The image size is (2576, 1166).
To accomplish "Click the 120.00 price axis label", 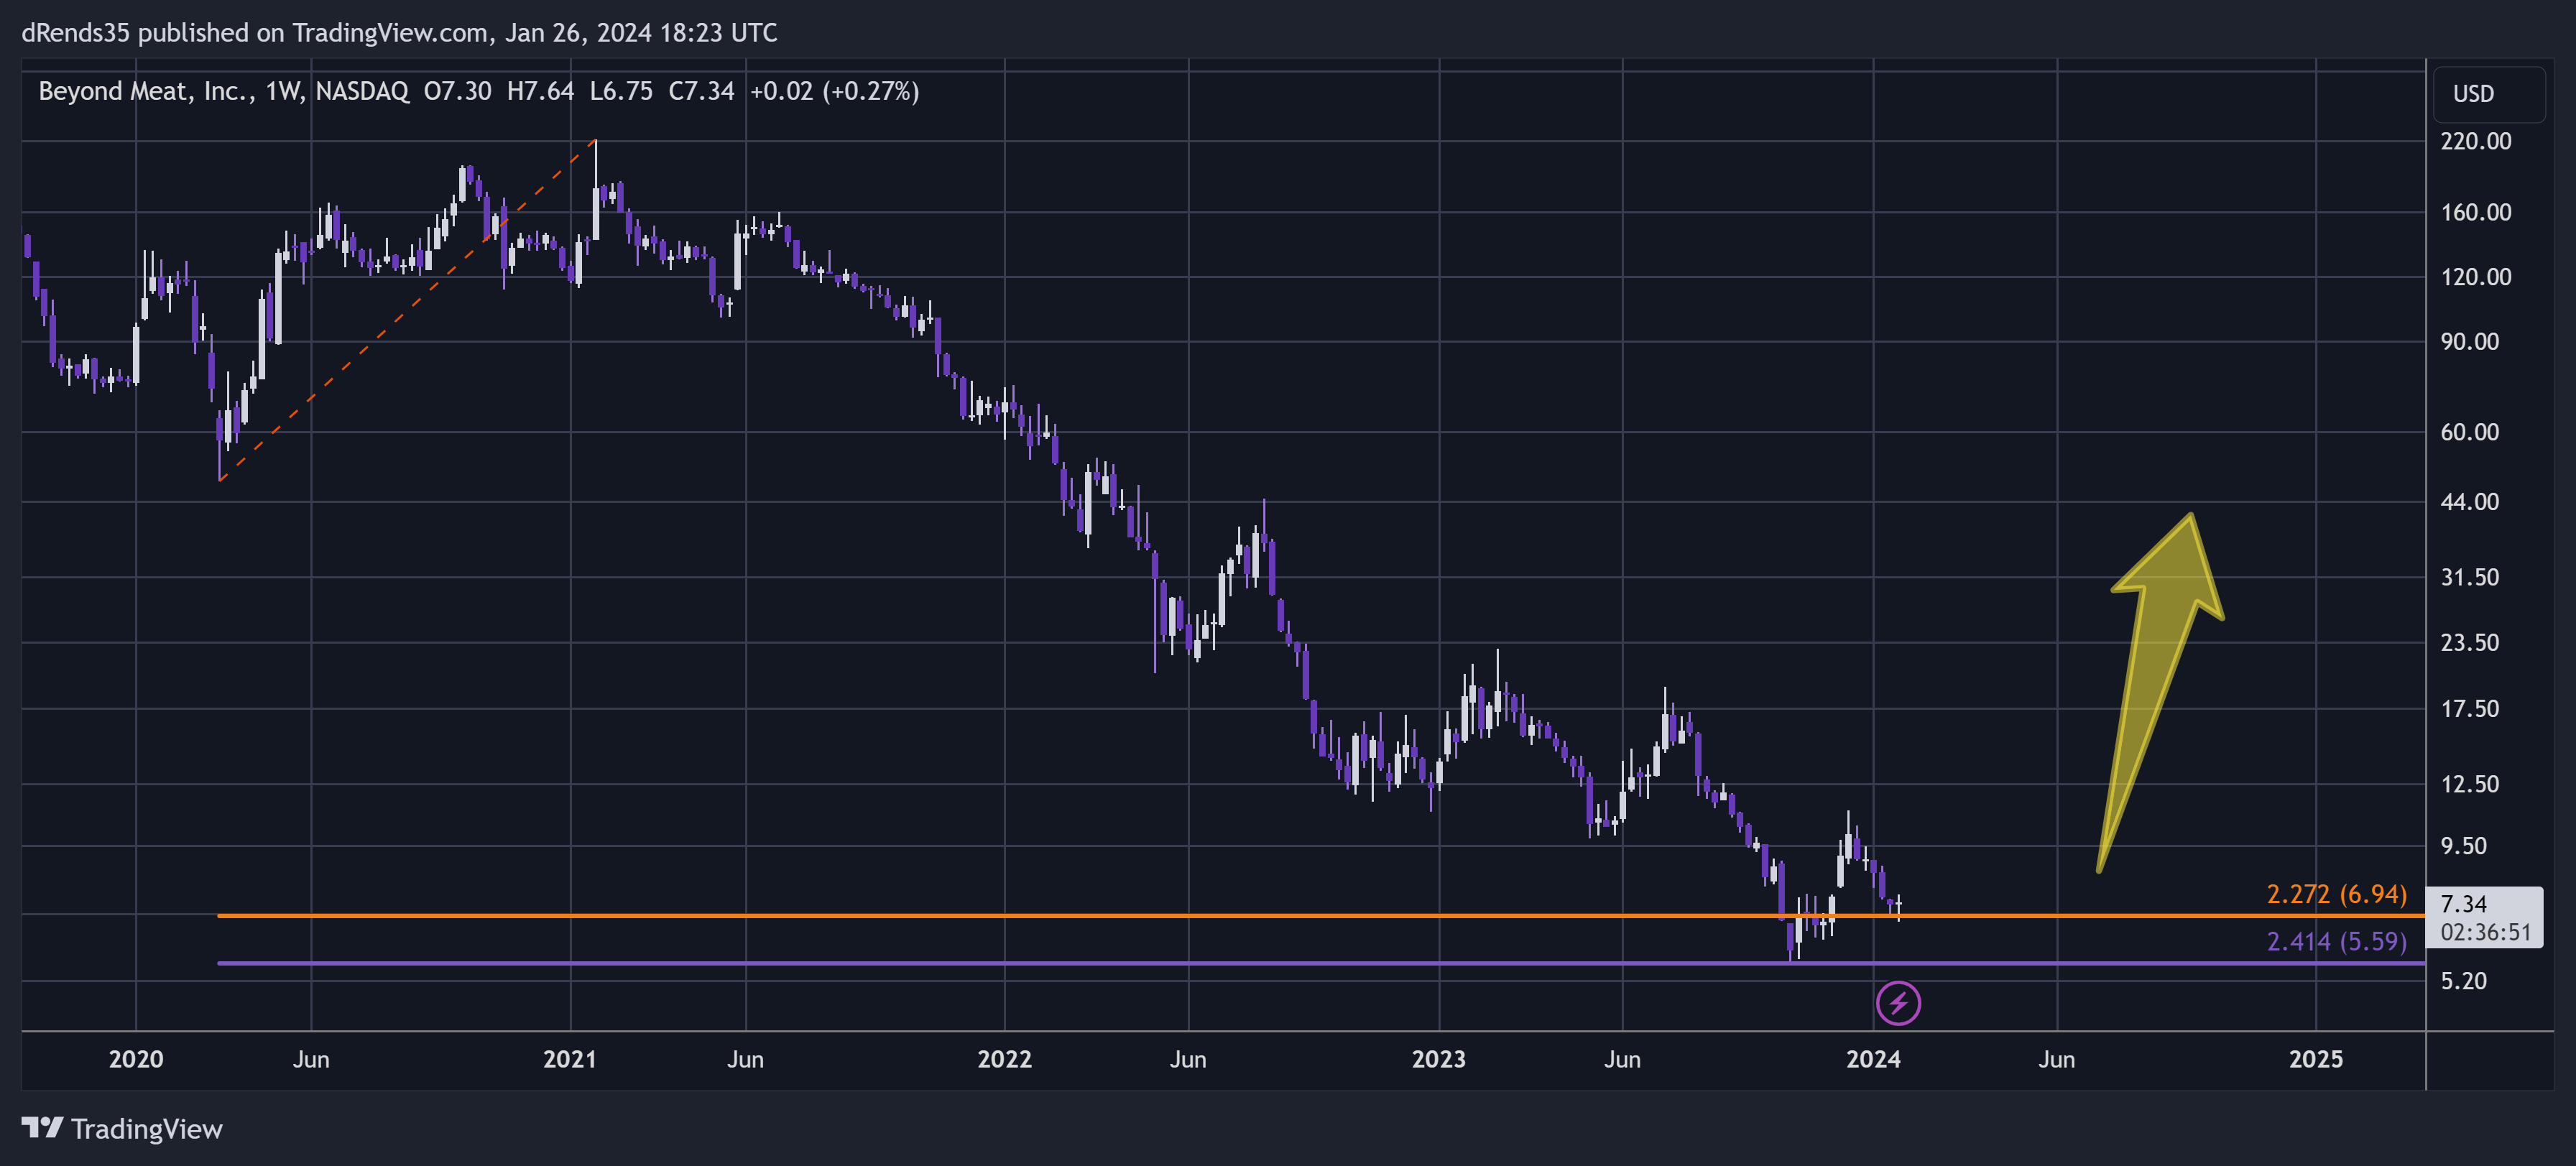I will 2475,277.
